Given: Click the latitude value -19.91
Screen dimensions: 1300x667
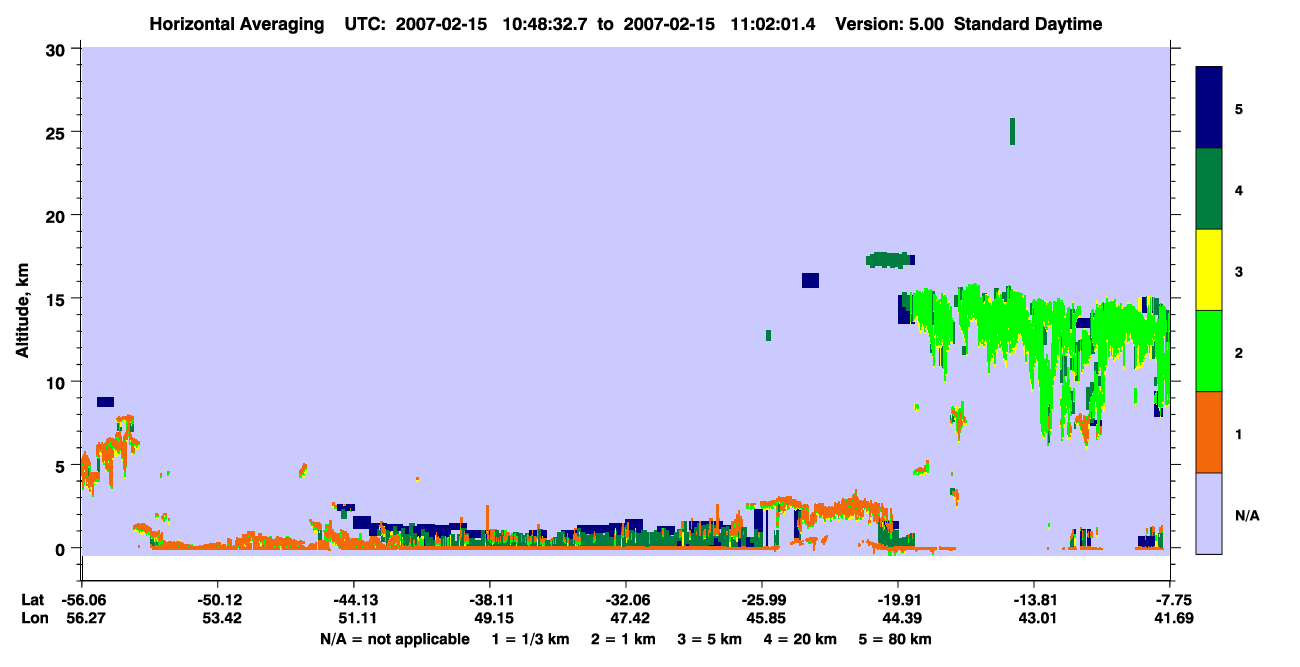Looking at the screenshot, I should (898, 600).
